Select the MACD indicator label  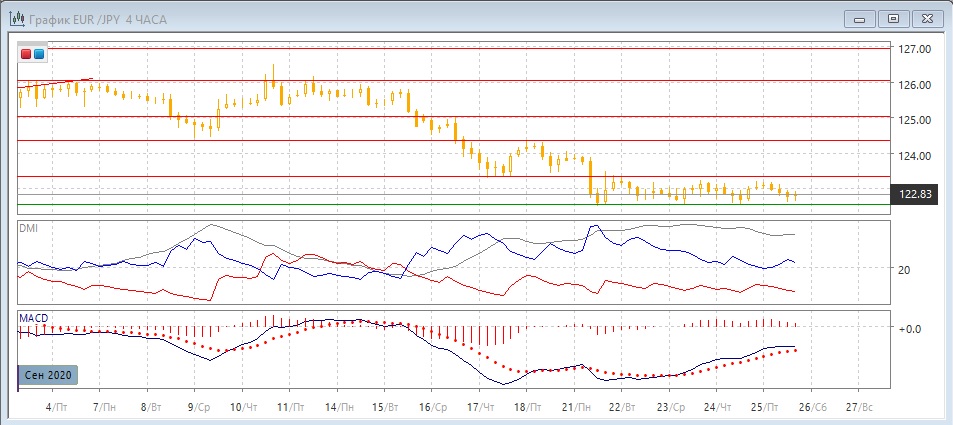pos(33,317)
